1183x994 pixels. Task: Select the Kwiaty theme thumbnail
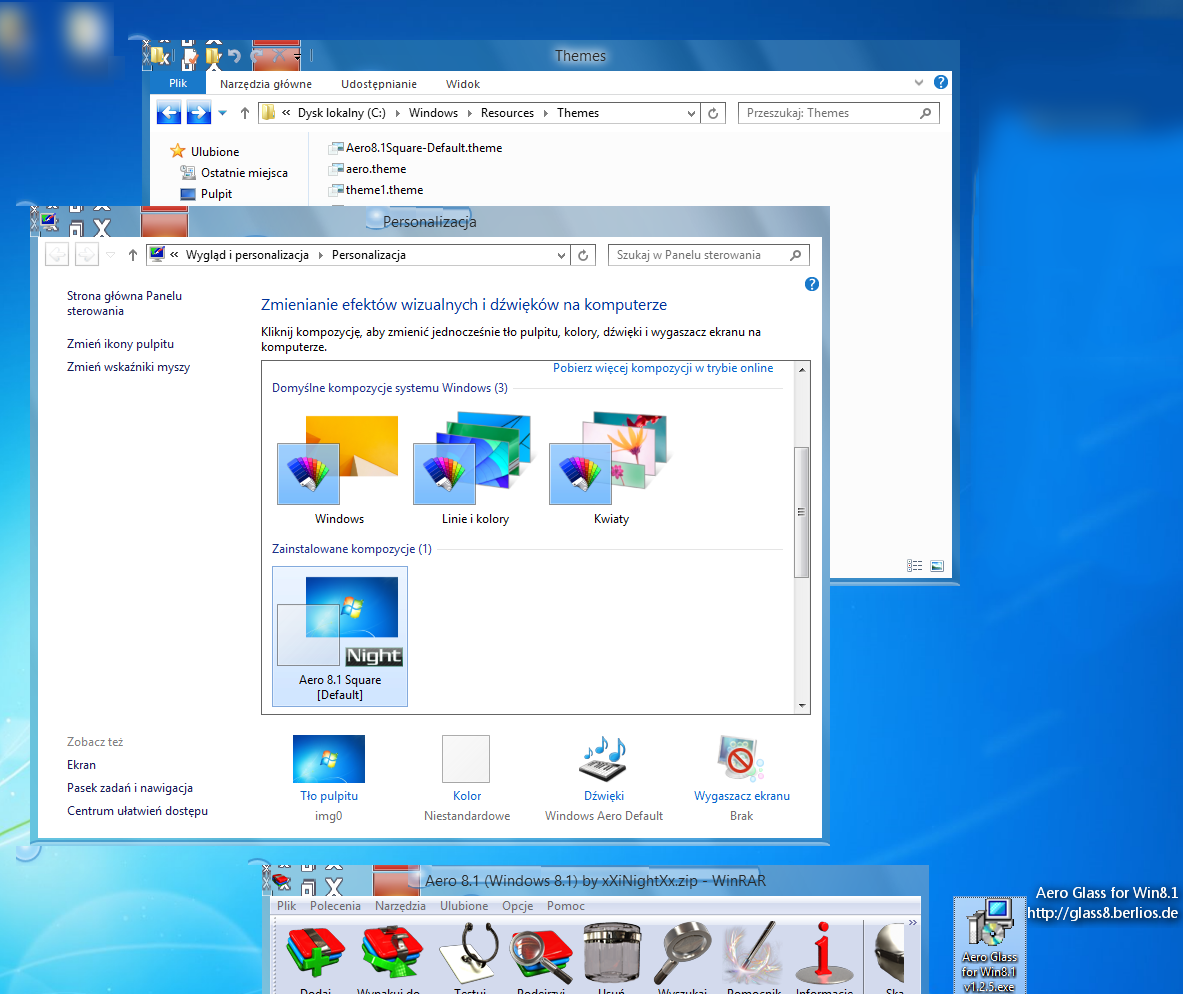click(611, 468)
